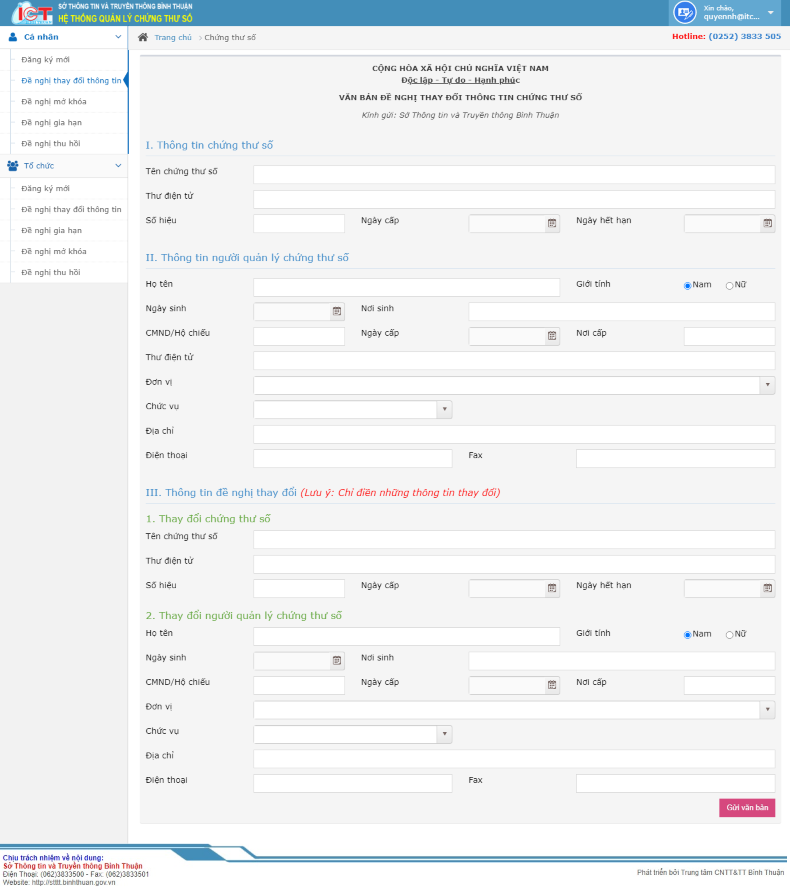This screenshot has width=790, height=896.
Task: Choose Nữ in Thay đổi người quản lý section
Action: 730,635
